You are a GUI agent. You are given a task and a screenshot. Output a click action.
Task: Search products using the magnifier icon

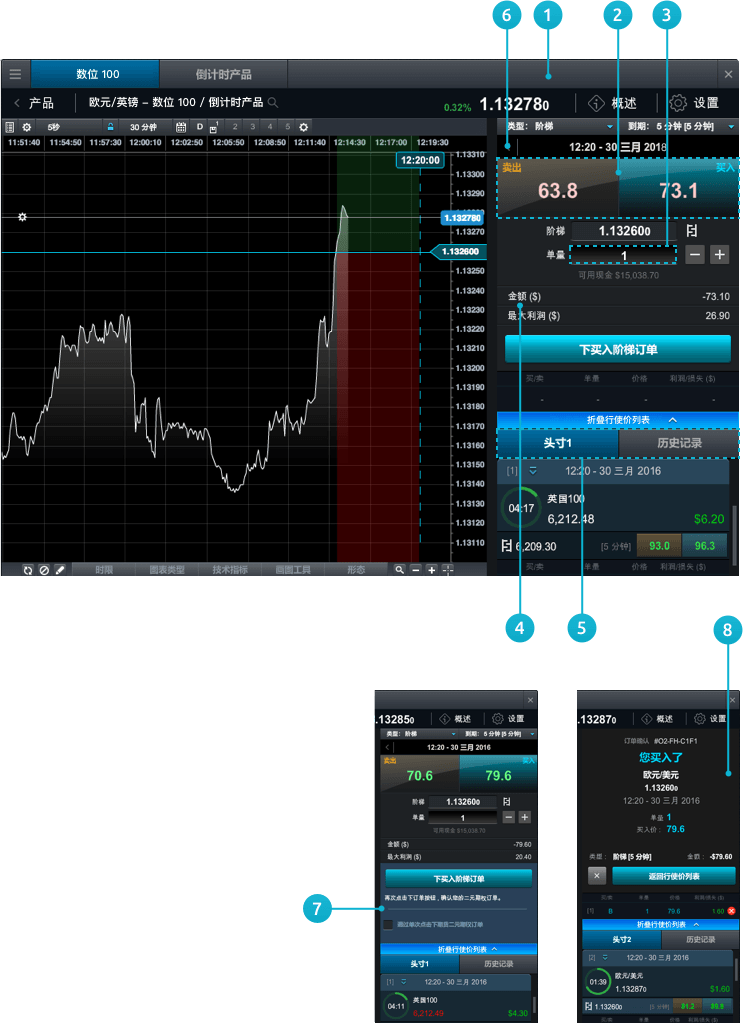pyautogui.click(x=273, y=102)
